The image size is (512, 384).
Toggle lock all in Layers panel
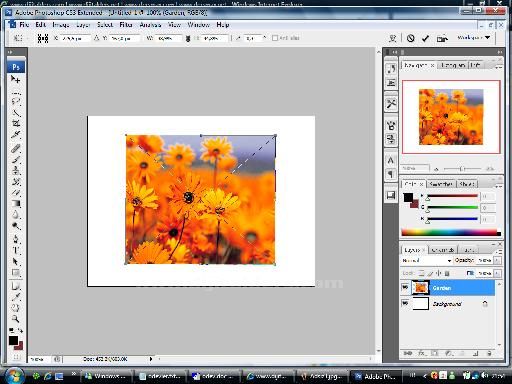tap(447, 273)
